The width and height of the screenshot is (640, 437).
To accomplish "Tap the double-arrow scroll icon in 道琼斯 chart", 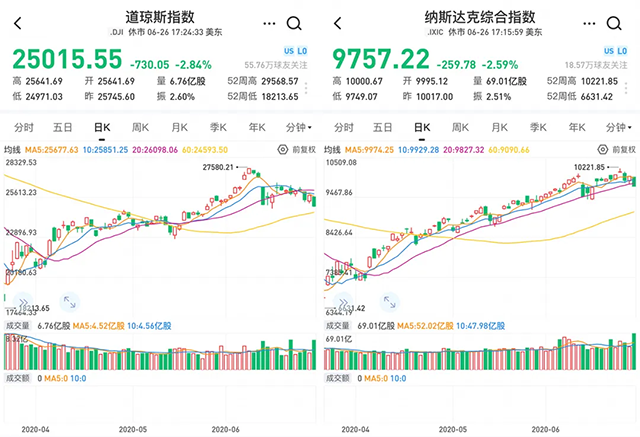I will pos(23,302).
